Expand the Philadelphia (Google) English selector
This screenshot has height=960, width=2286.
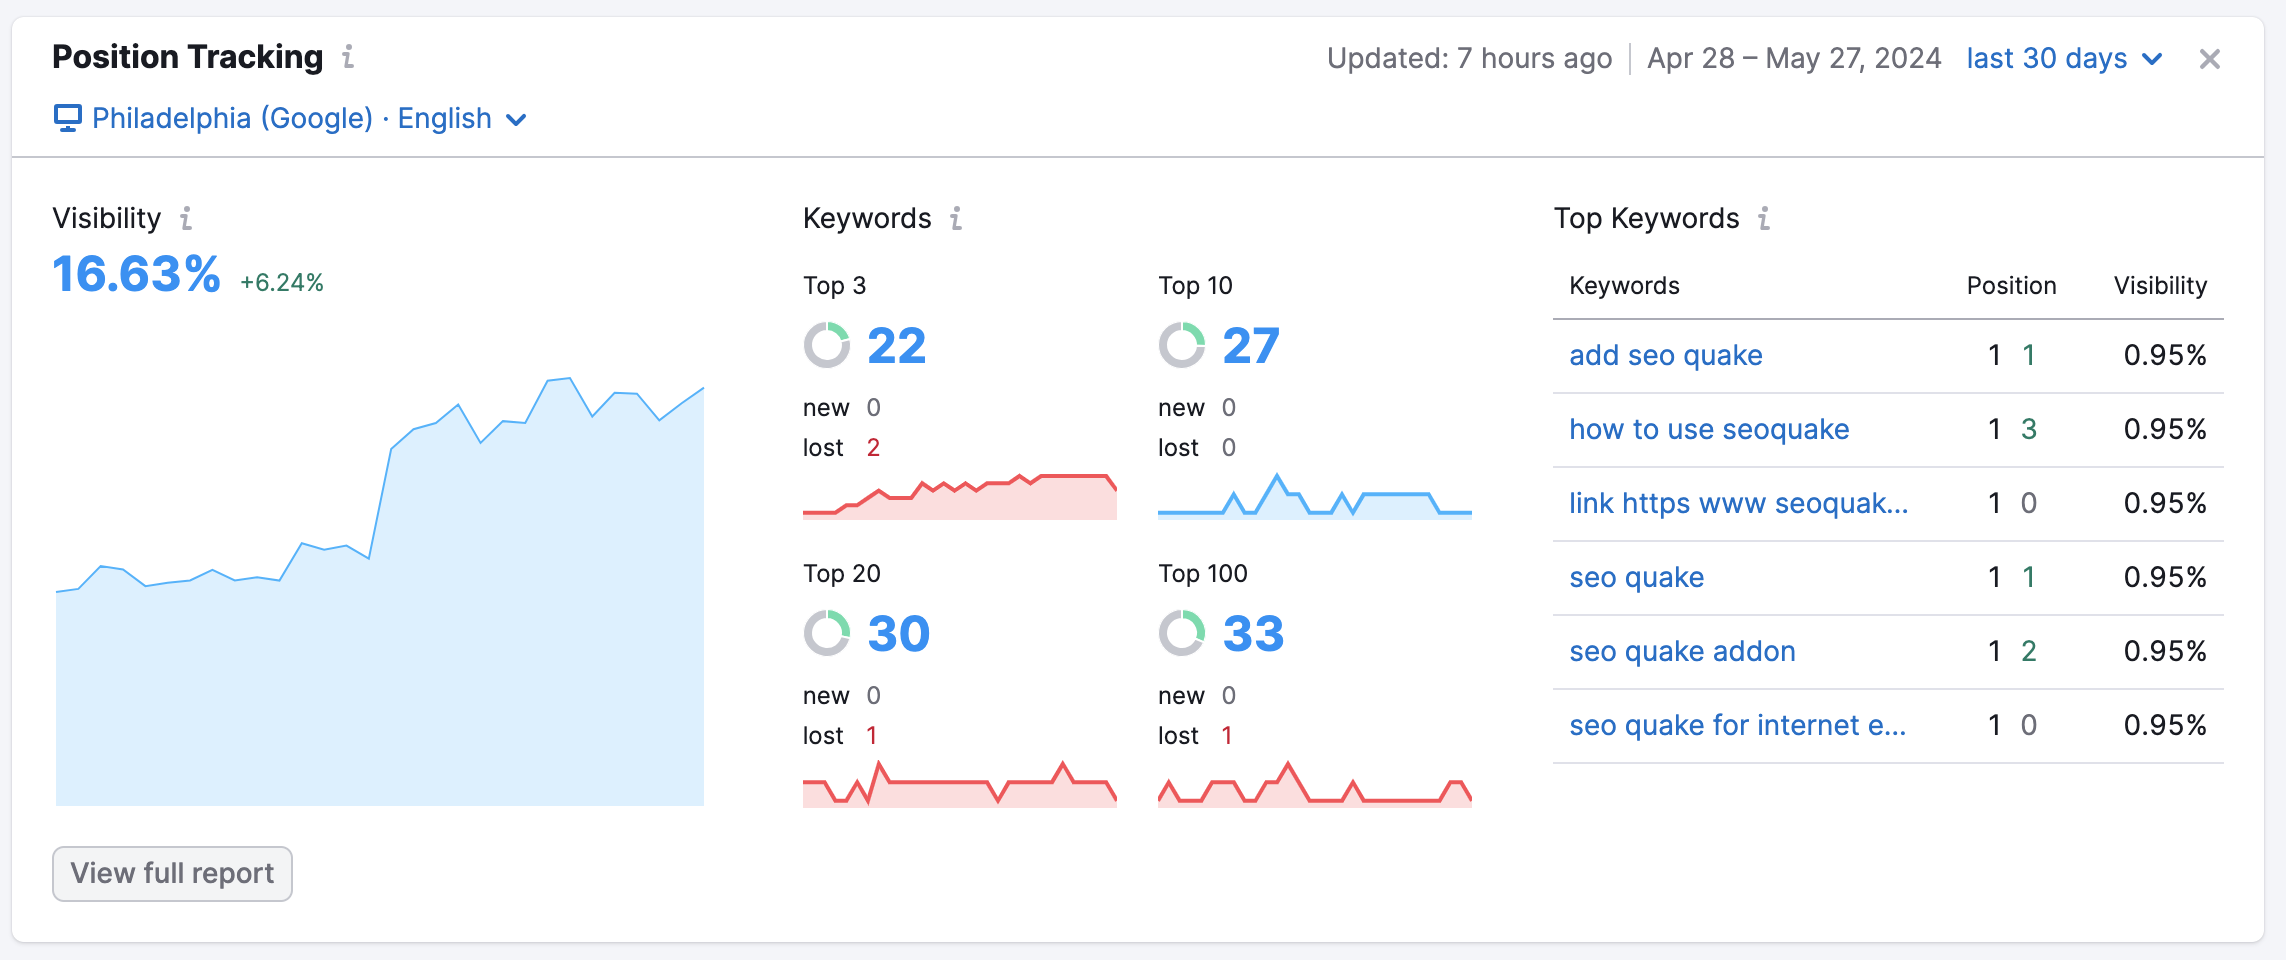click(x=230, y=118)
